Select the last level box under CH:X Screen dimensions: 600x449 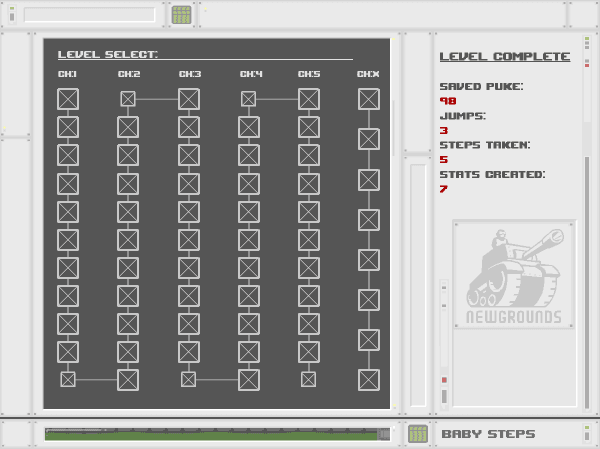369,380
